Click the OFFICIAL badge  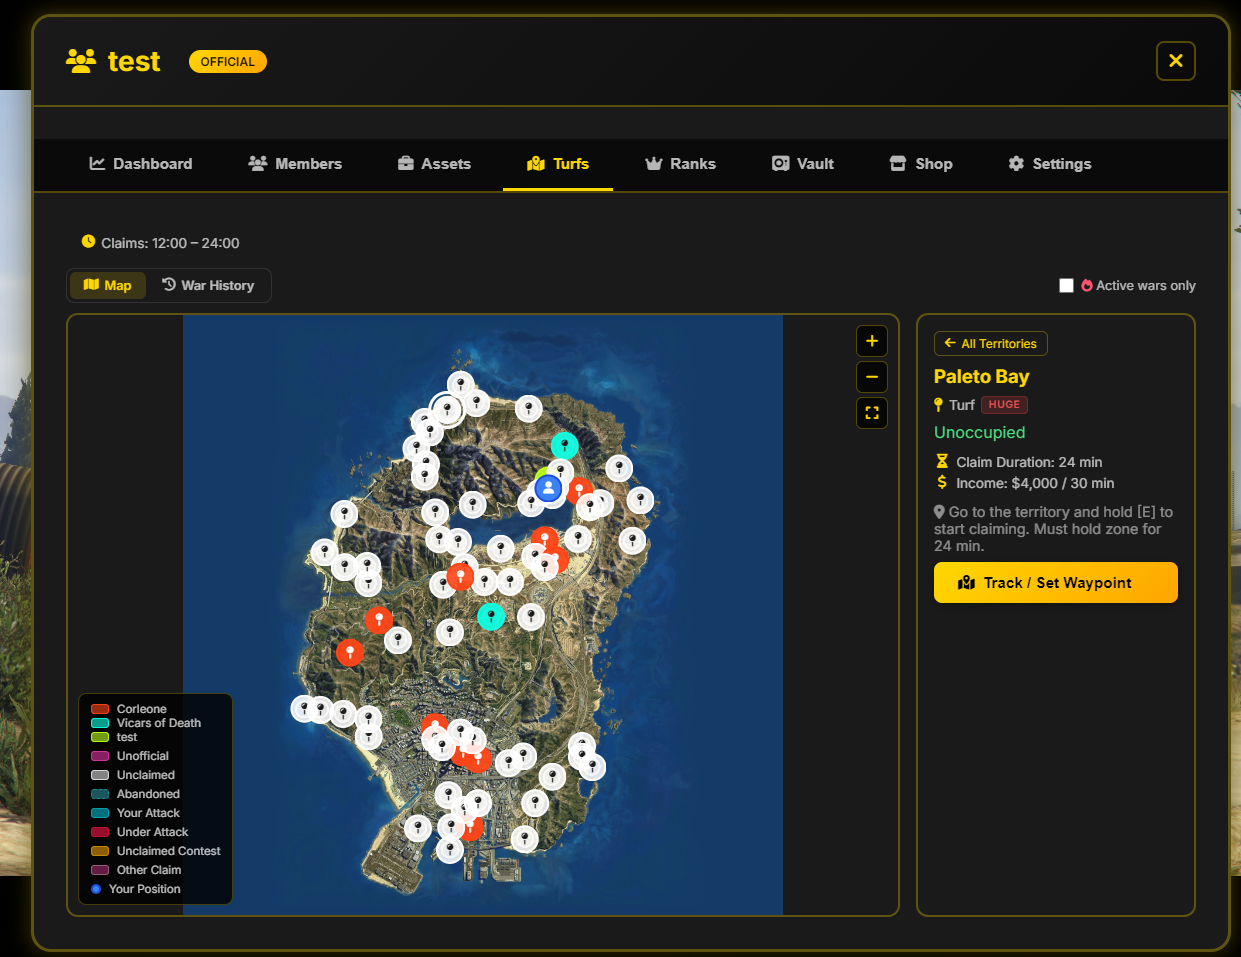228,62
